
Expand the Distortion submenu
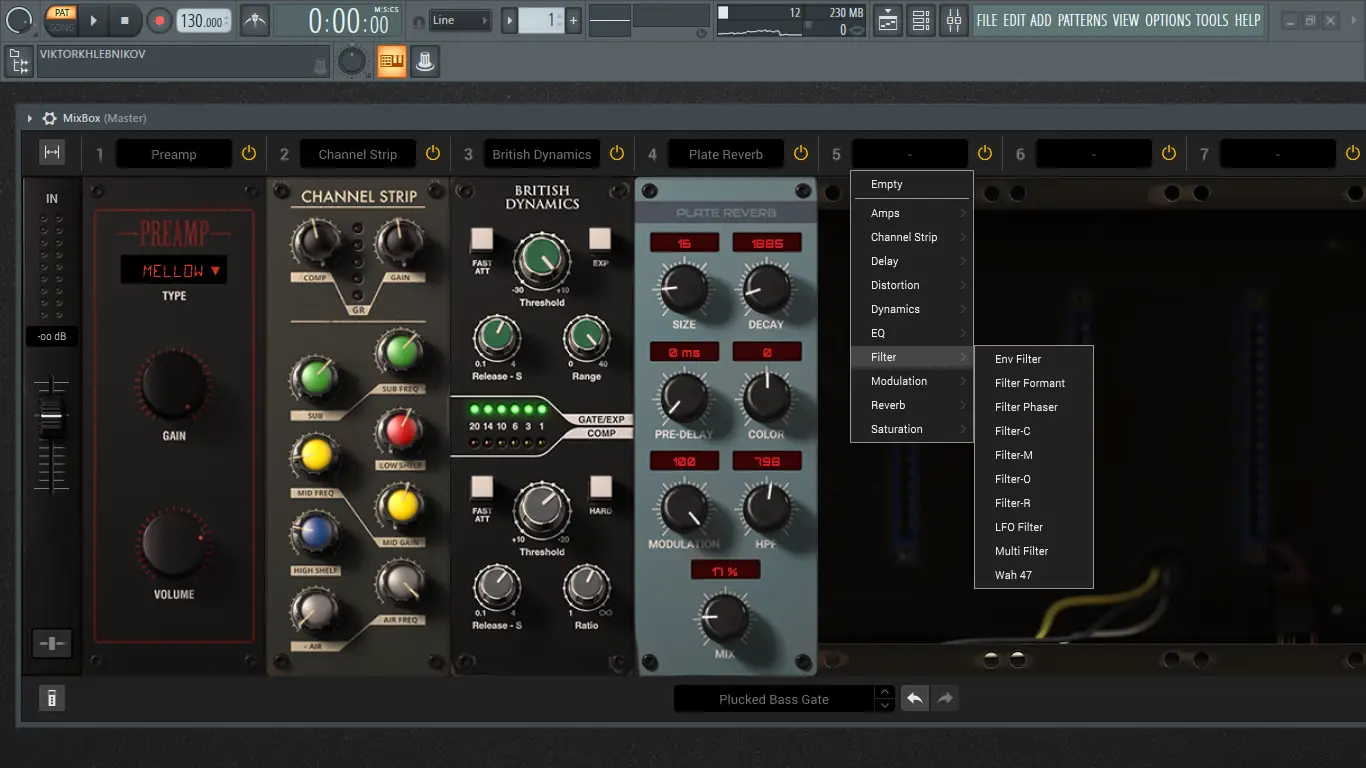point(912,285)
